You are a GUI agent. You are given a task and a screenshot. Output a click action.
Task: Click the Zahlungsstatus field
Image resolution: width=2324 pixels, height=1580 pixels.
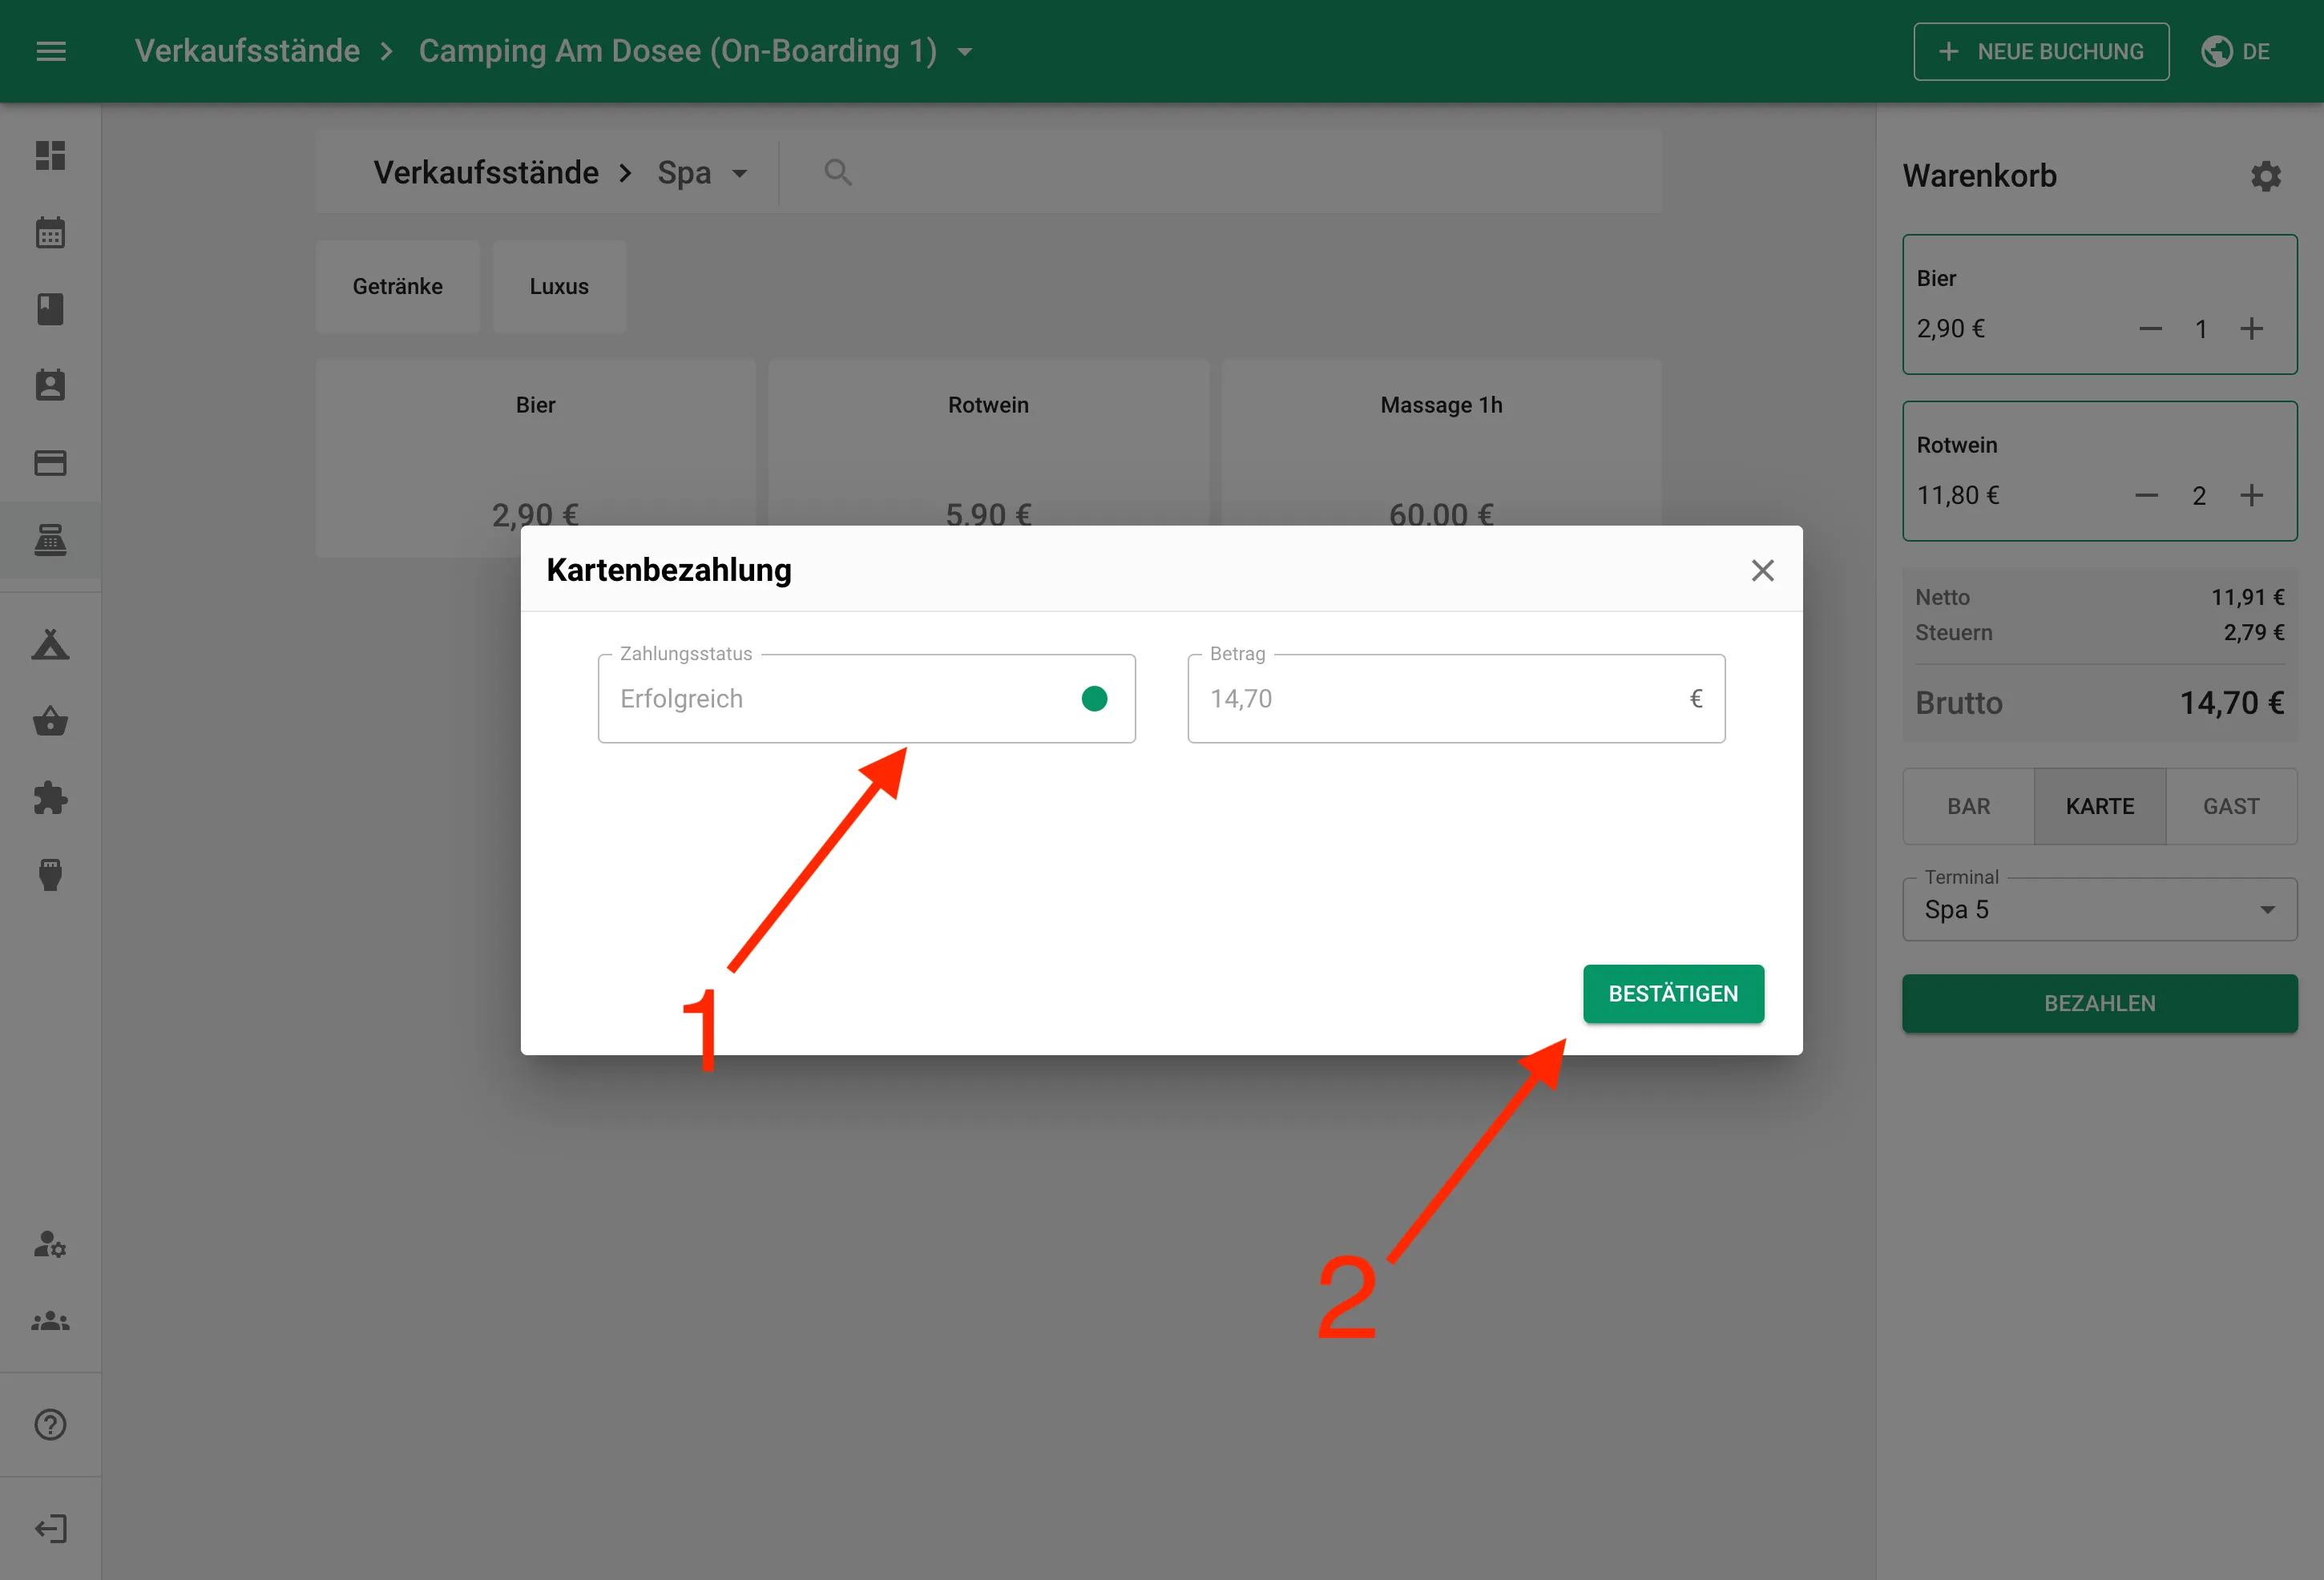pos(866,698)
